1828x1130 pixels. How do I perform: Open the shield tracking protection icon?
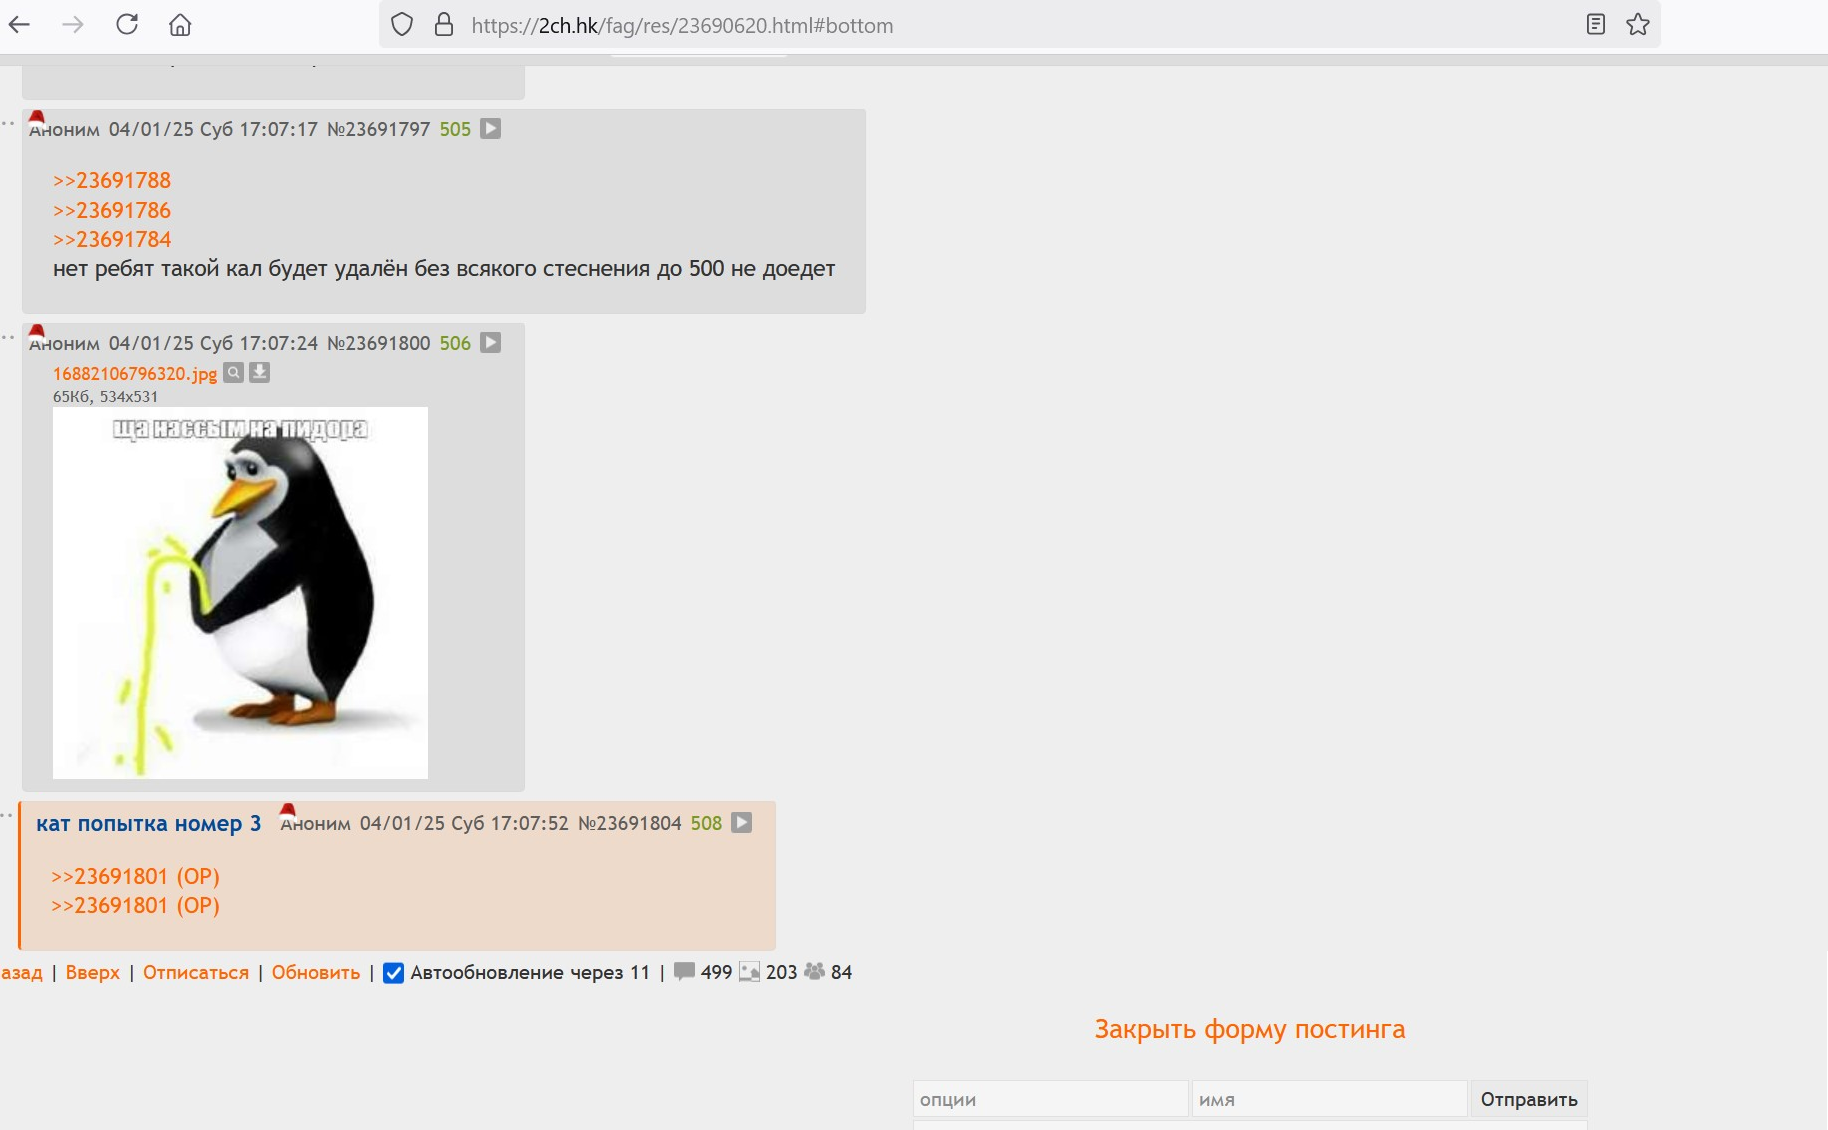[402, 25]
